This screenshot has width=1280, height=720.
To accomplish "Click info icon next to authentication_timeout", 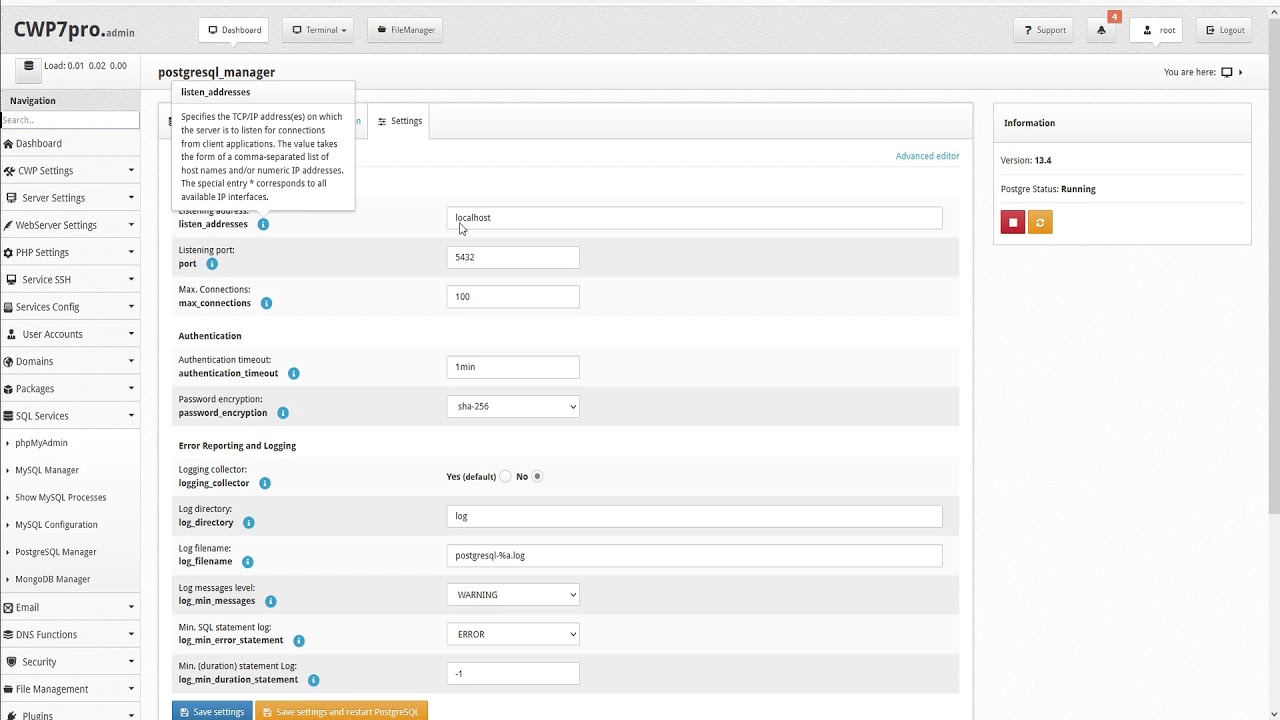I will 294,373.
